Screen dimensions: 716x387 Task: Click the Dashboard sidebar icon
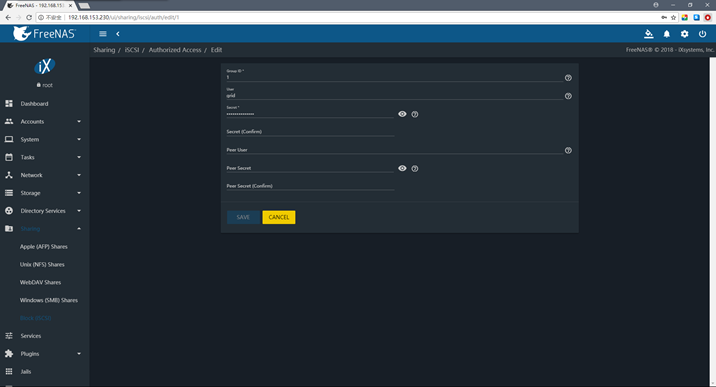pyautogui.click(x=9, y=104)
